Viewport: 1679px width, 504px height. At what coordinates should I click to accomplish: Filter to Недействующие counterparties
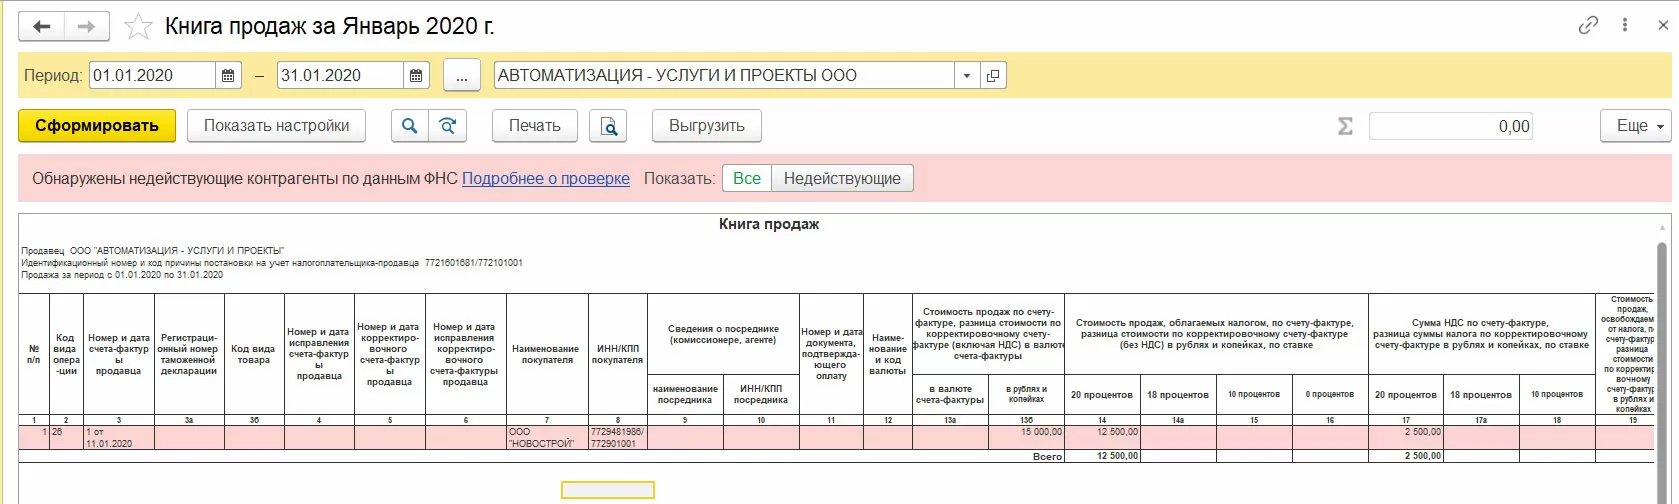pos(842,179)
